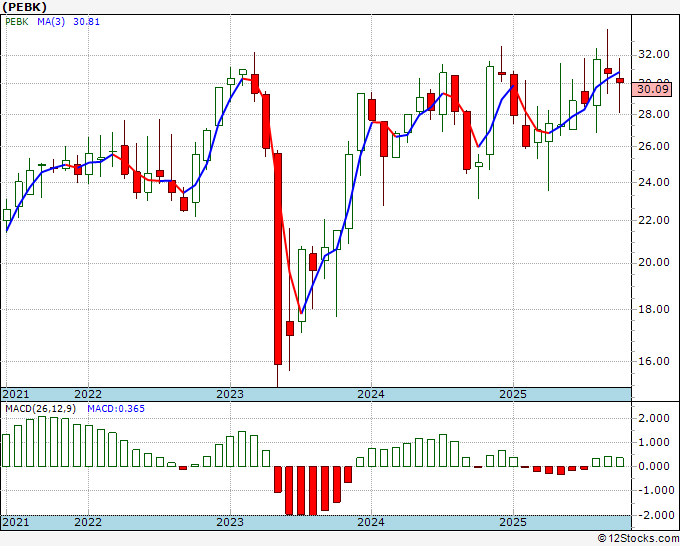Click the 26.00 price axis label

(x=653, y=146)
